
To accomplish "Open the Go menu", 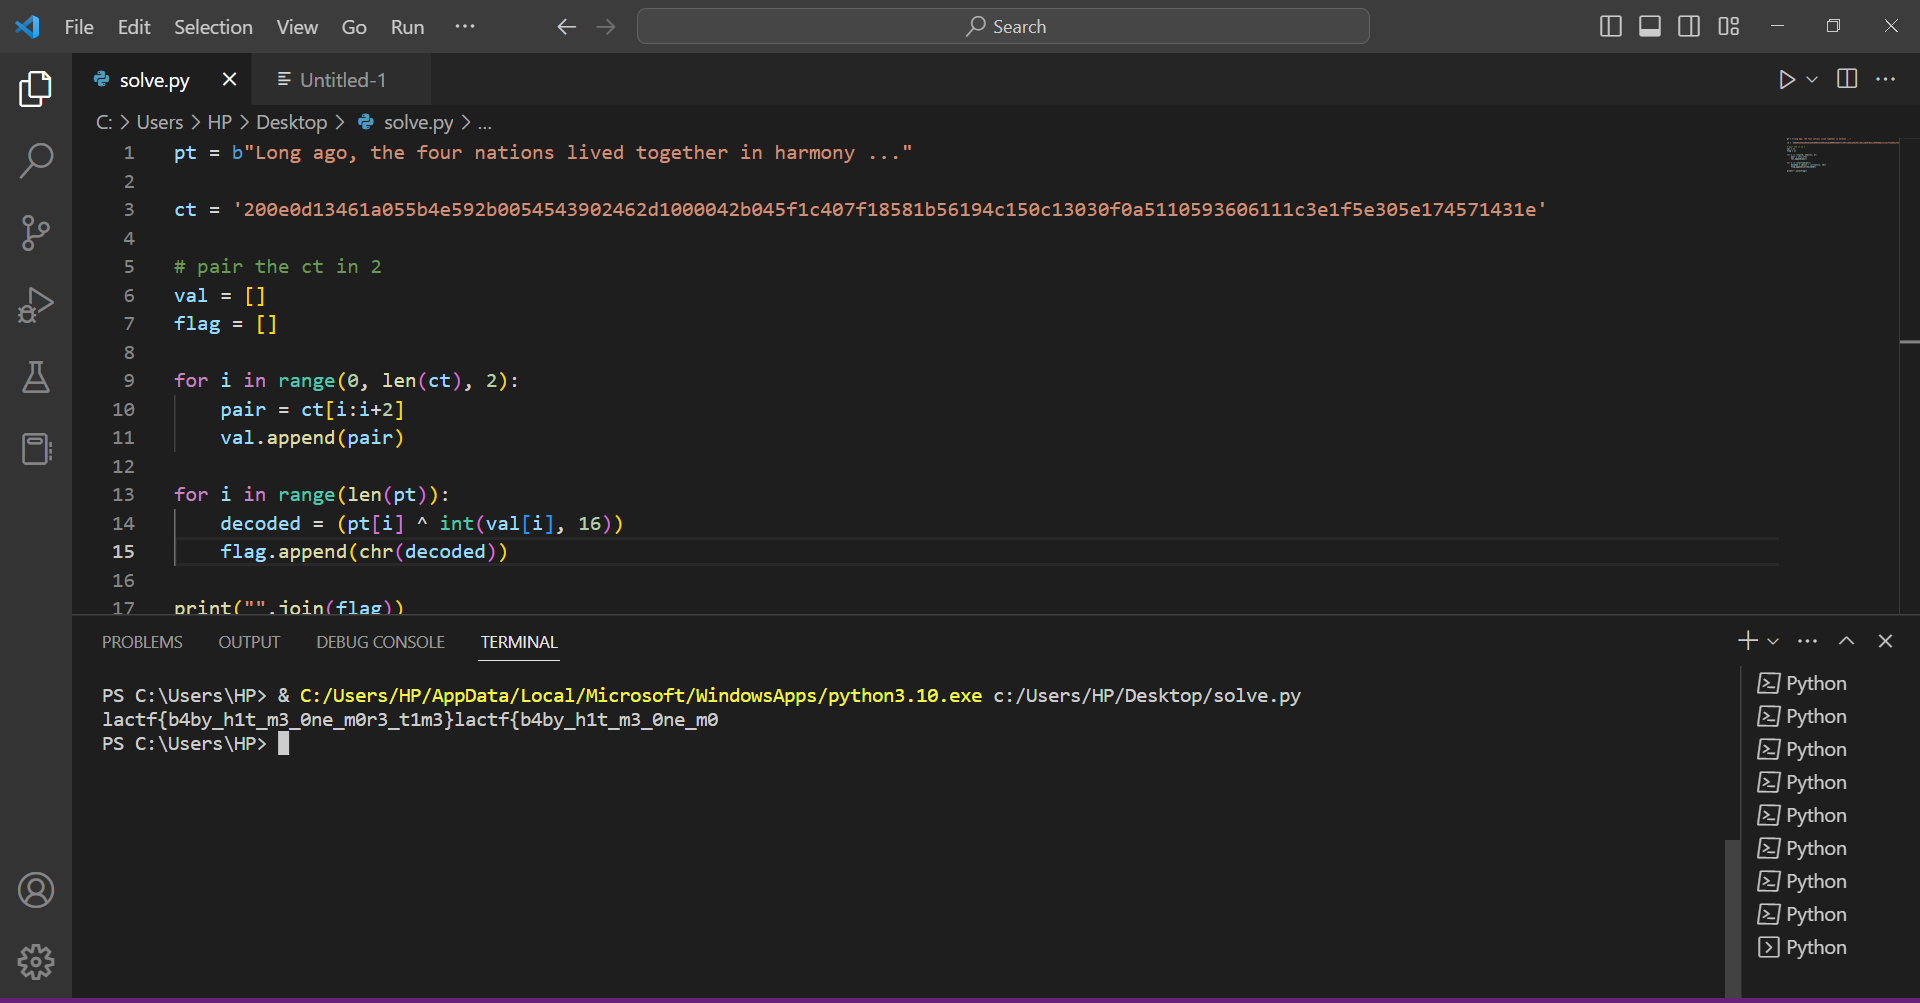I will [354, 27].
